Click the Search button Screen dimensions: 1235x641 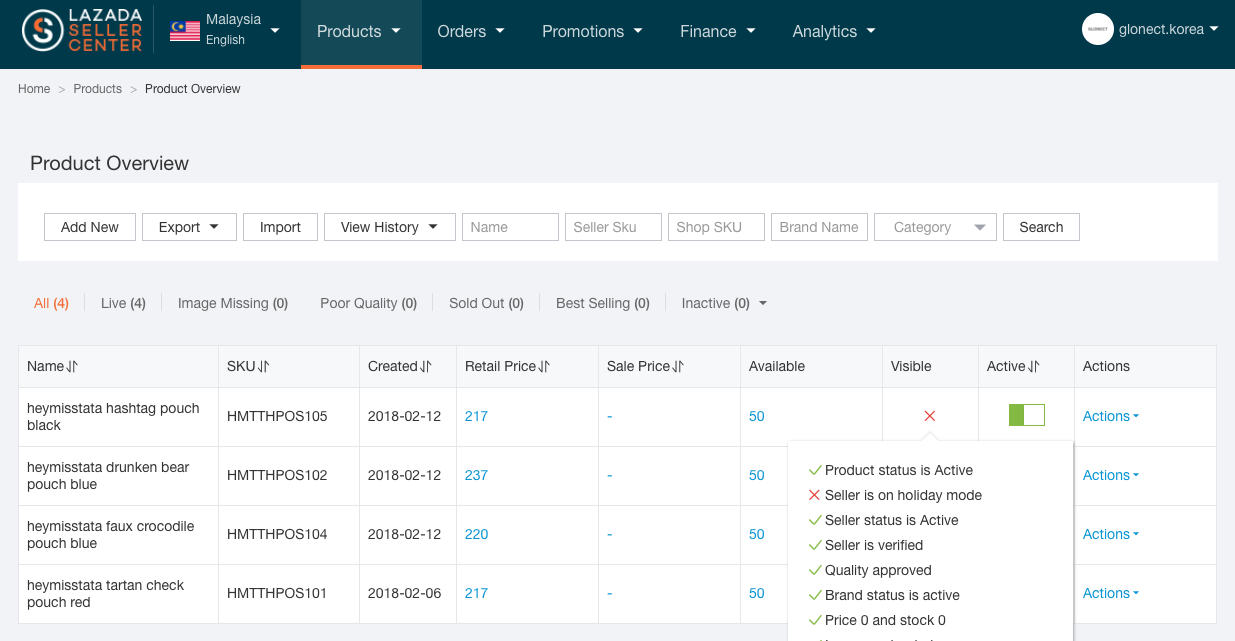click(x=1041, y=227)
